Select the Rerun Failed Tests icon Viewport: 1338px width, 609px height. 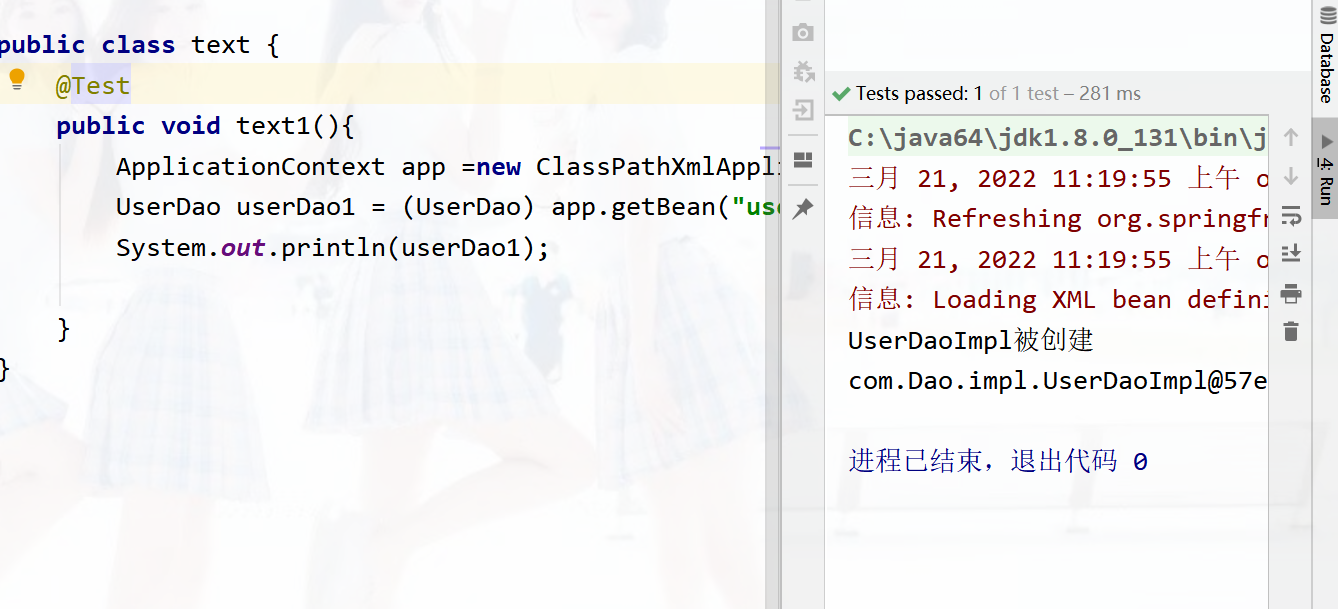coord(801,72)
